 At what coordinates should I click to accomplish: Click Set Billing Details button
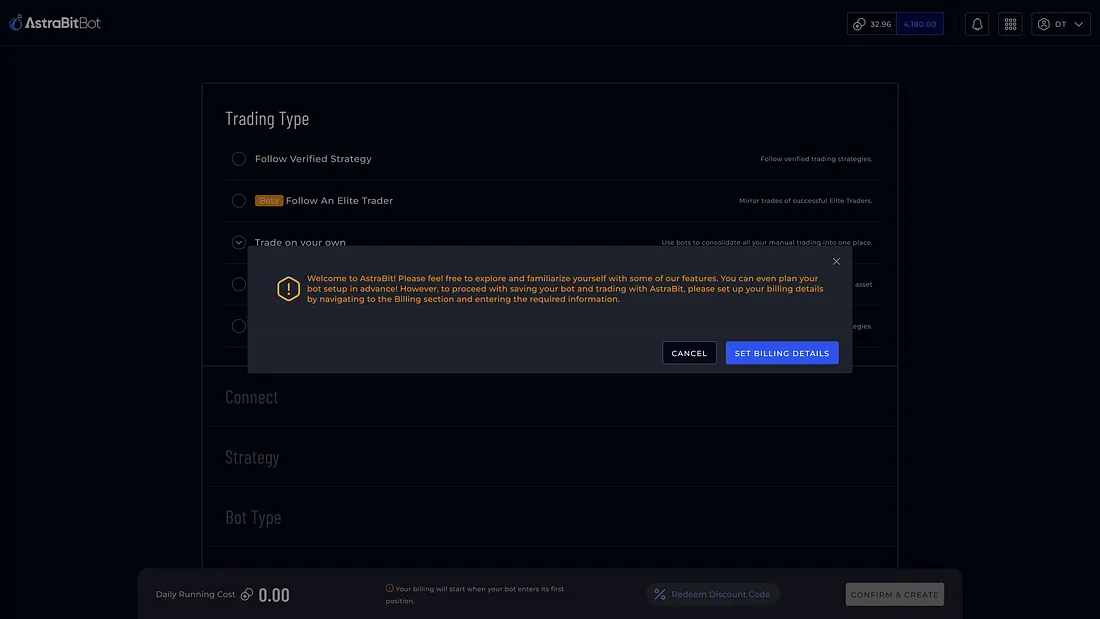pos(781,353)
